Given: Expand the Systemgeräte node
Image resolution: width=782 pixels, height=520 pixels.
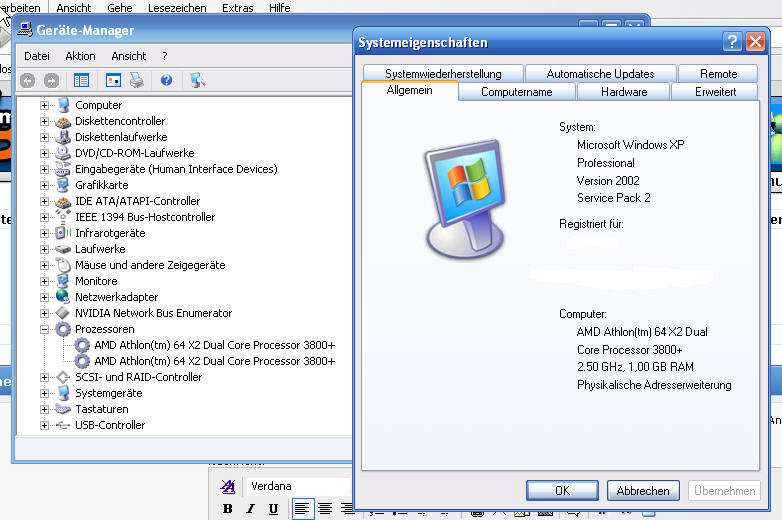Looking at the screenshot, I should click(44, 393).
